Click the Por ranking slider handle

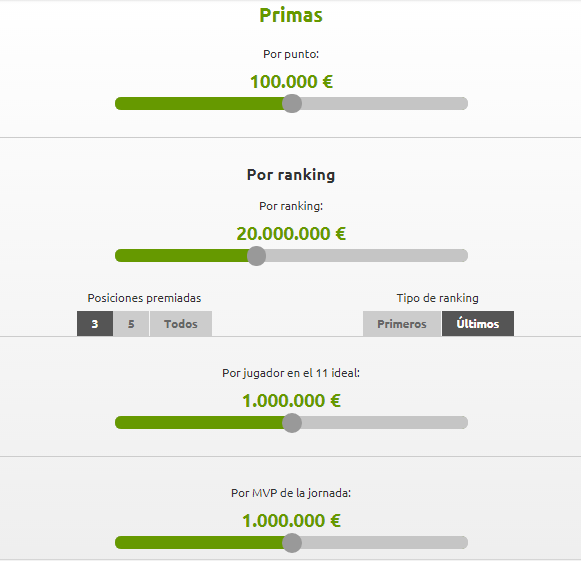tap(256, 256)
